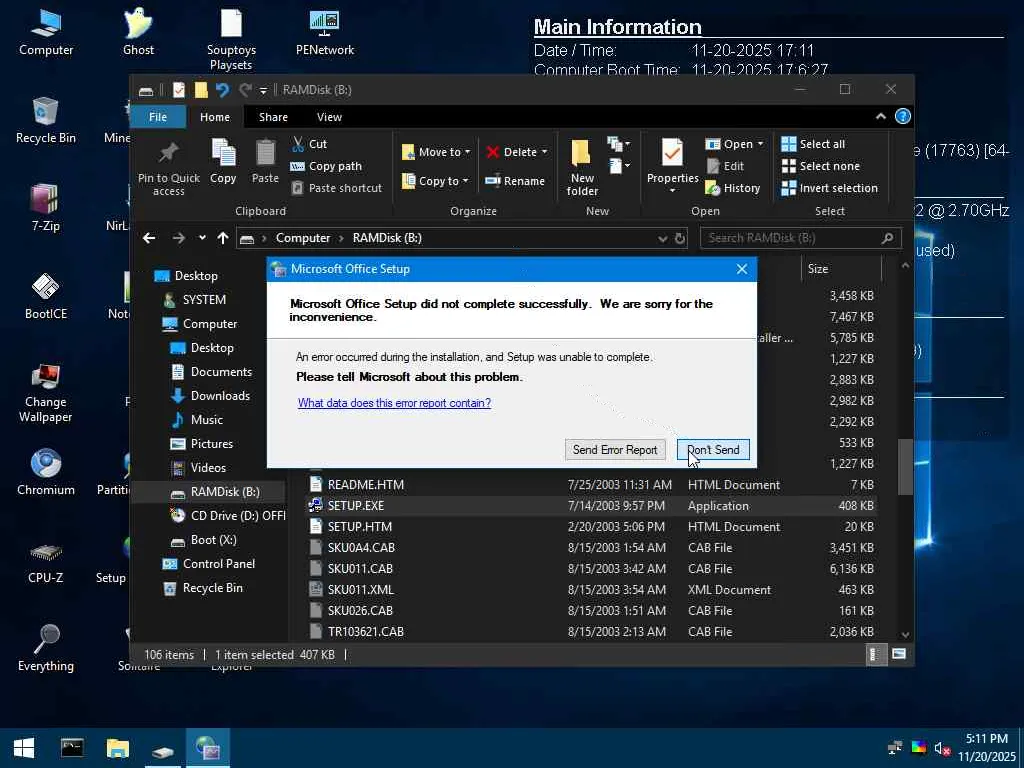1024x768 pixels.
Task: Click Don't Send in Office Setup dialog
Action: point(713,449)
